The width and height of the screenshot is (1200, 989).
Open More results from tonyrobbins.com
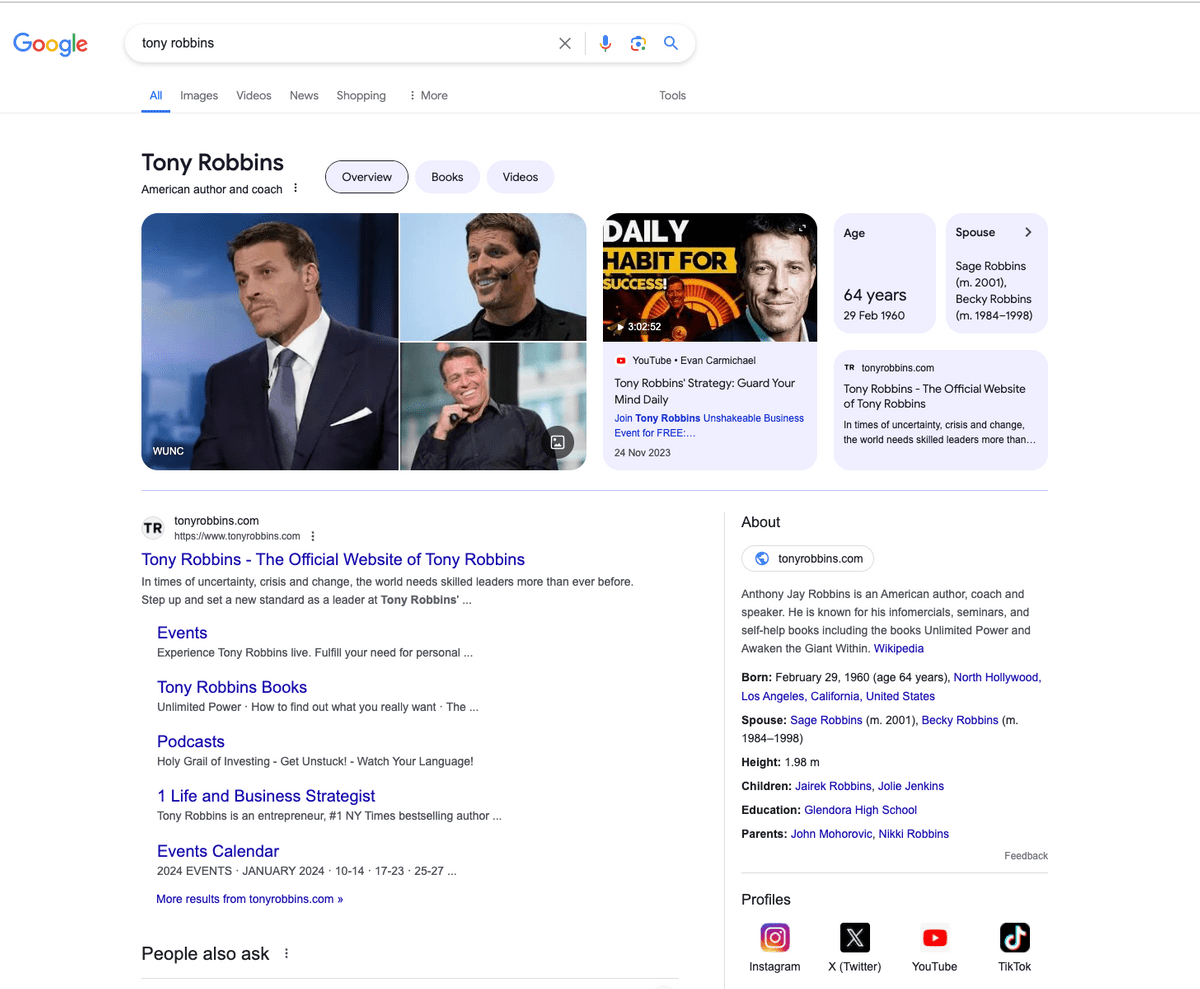point(249,899)
